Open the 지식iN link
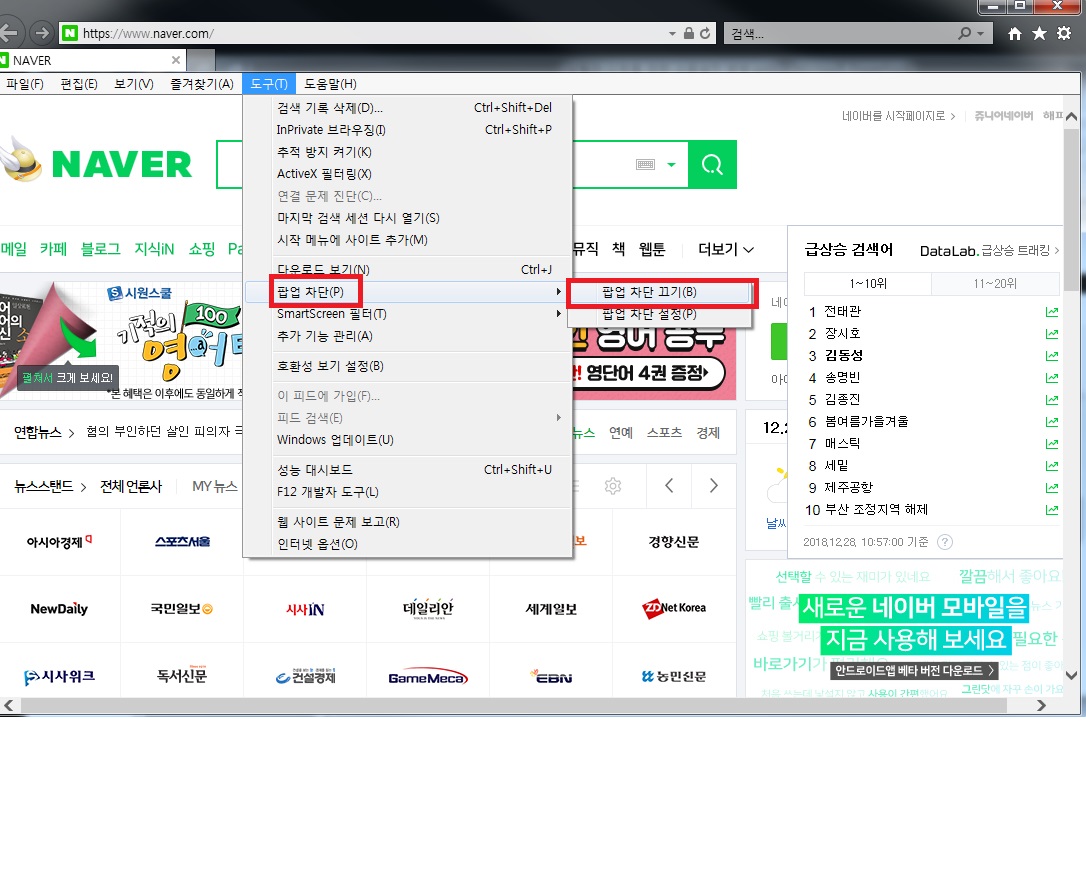 [x=154, y=249]
